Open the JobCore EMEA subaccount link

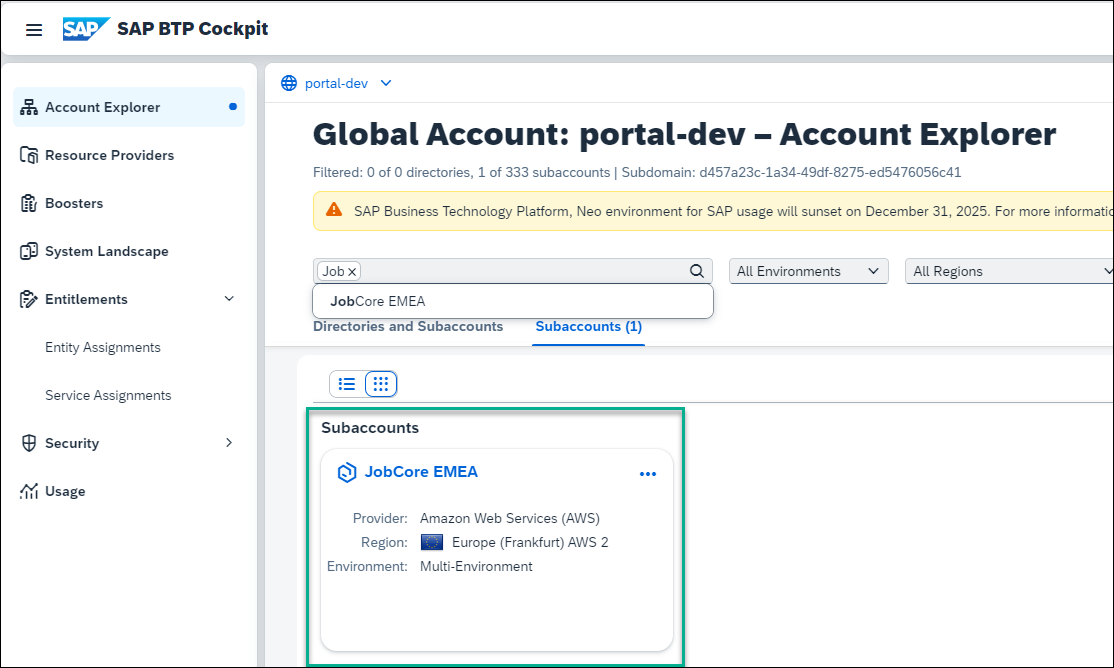coord(421,472)
